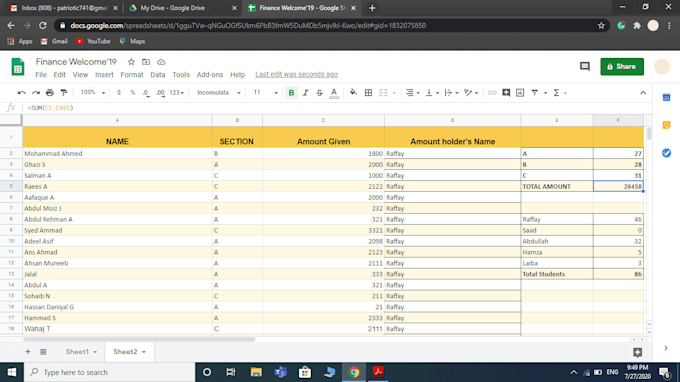Format as currency with dollar icon
The image size is (680, 382).
119,93
